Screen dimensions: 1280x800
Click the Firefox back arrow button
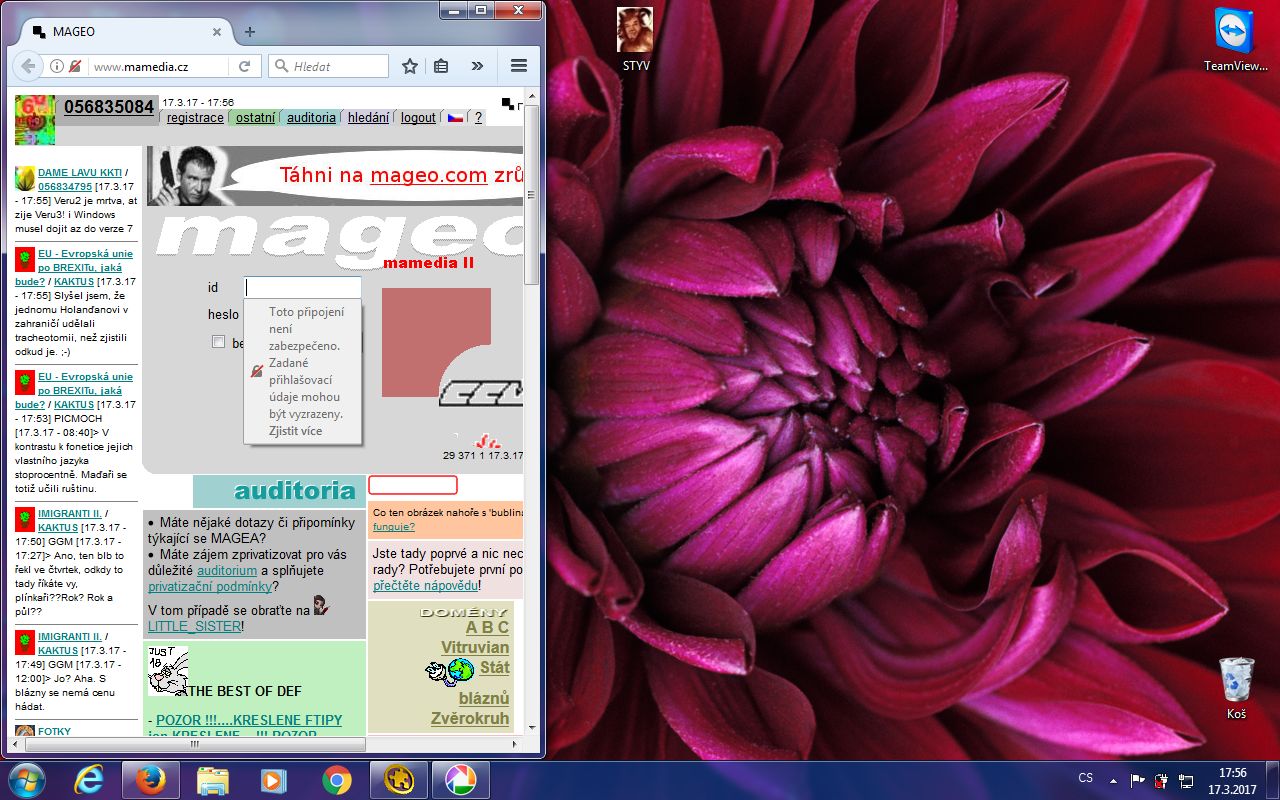coord(29,66)
